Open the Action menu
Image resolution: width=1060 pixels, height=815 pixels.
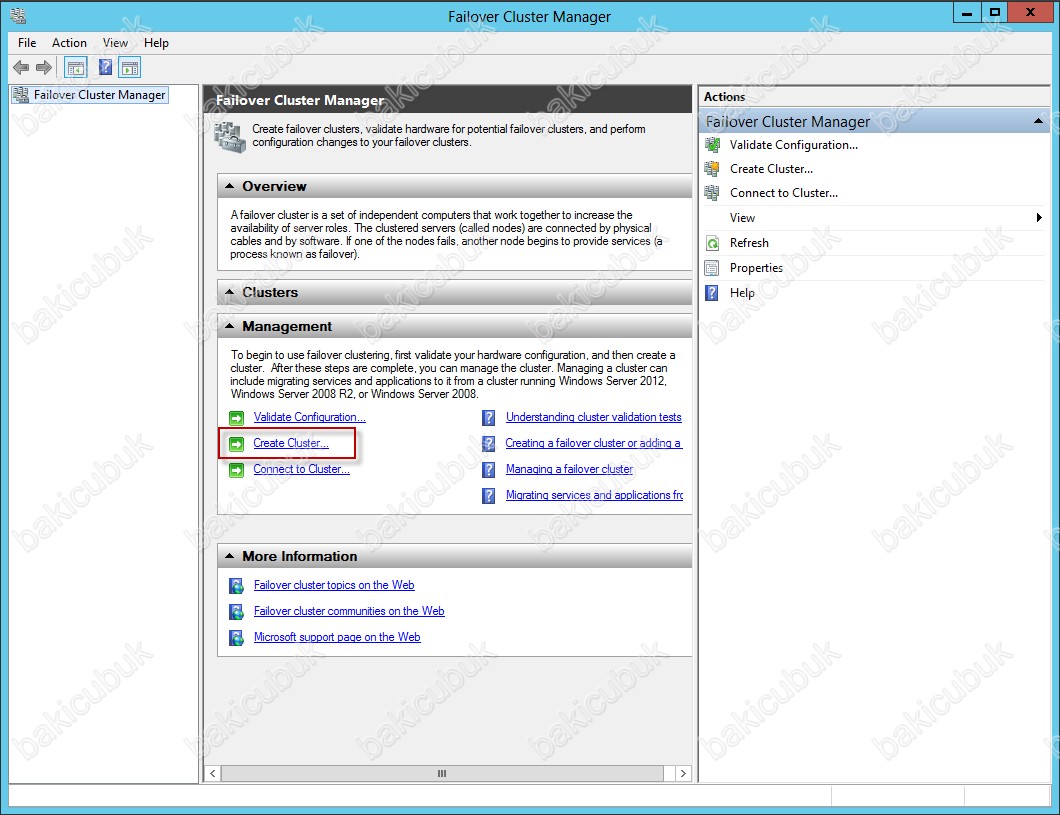69,43
